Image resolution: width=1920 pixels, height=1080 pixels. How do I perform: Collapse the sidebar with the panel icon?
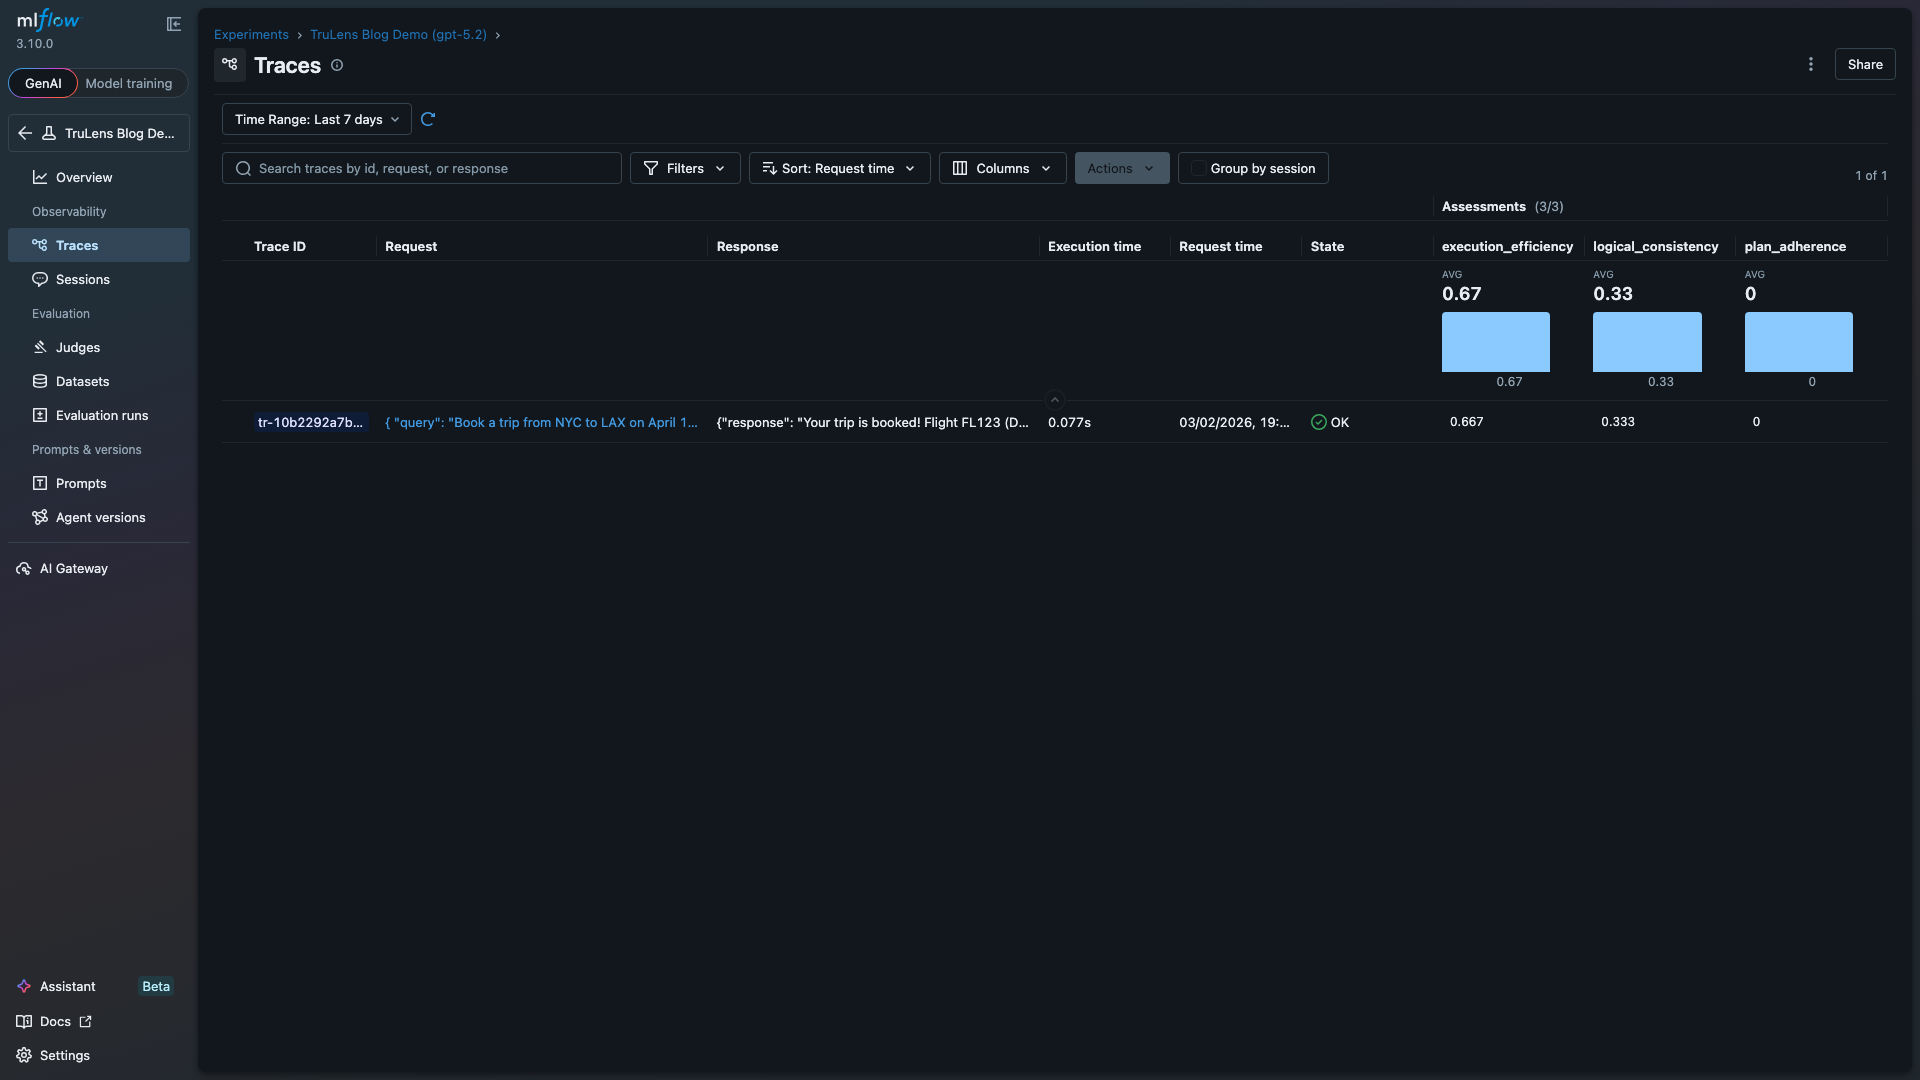pos(174,24)
